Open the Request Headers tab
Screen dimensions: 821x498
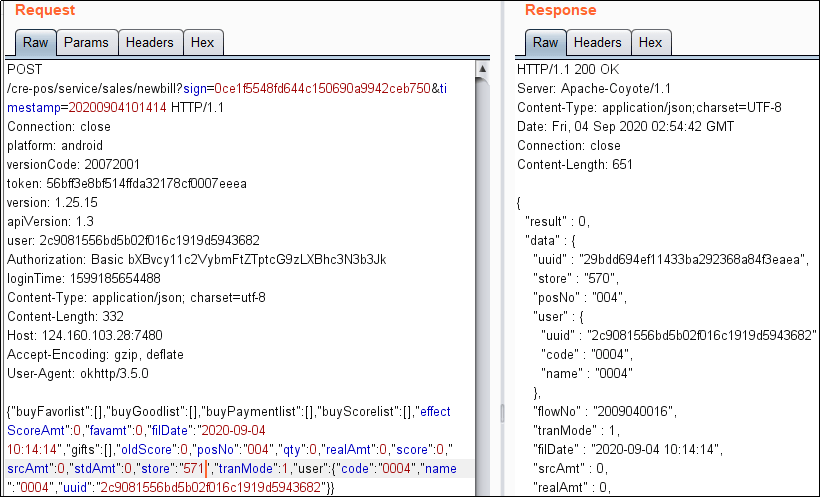150,42
